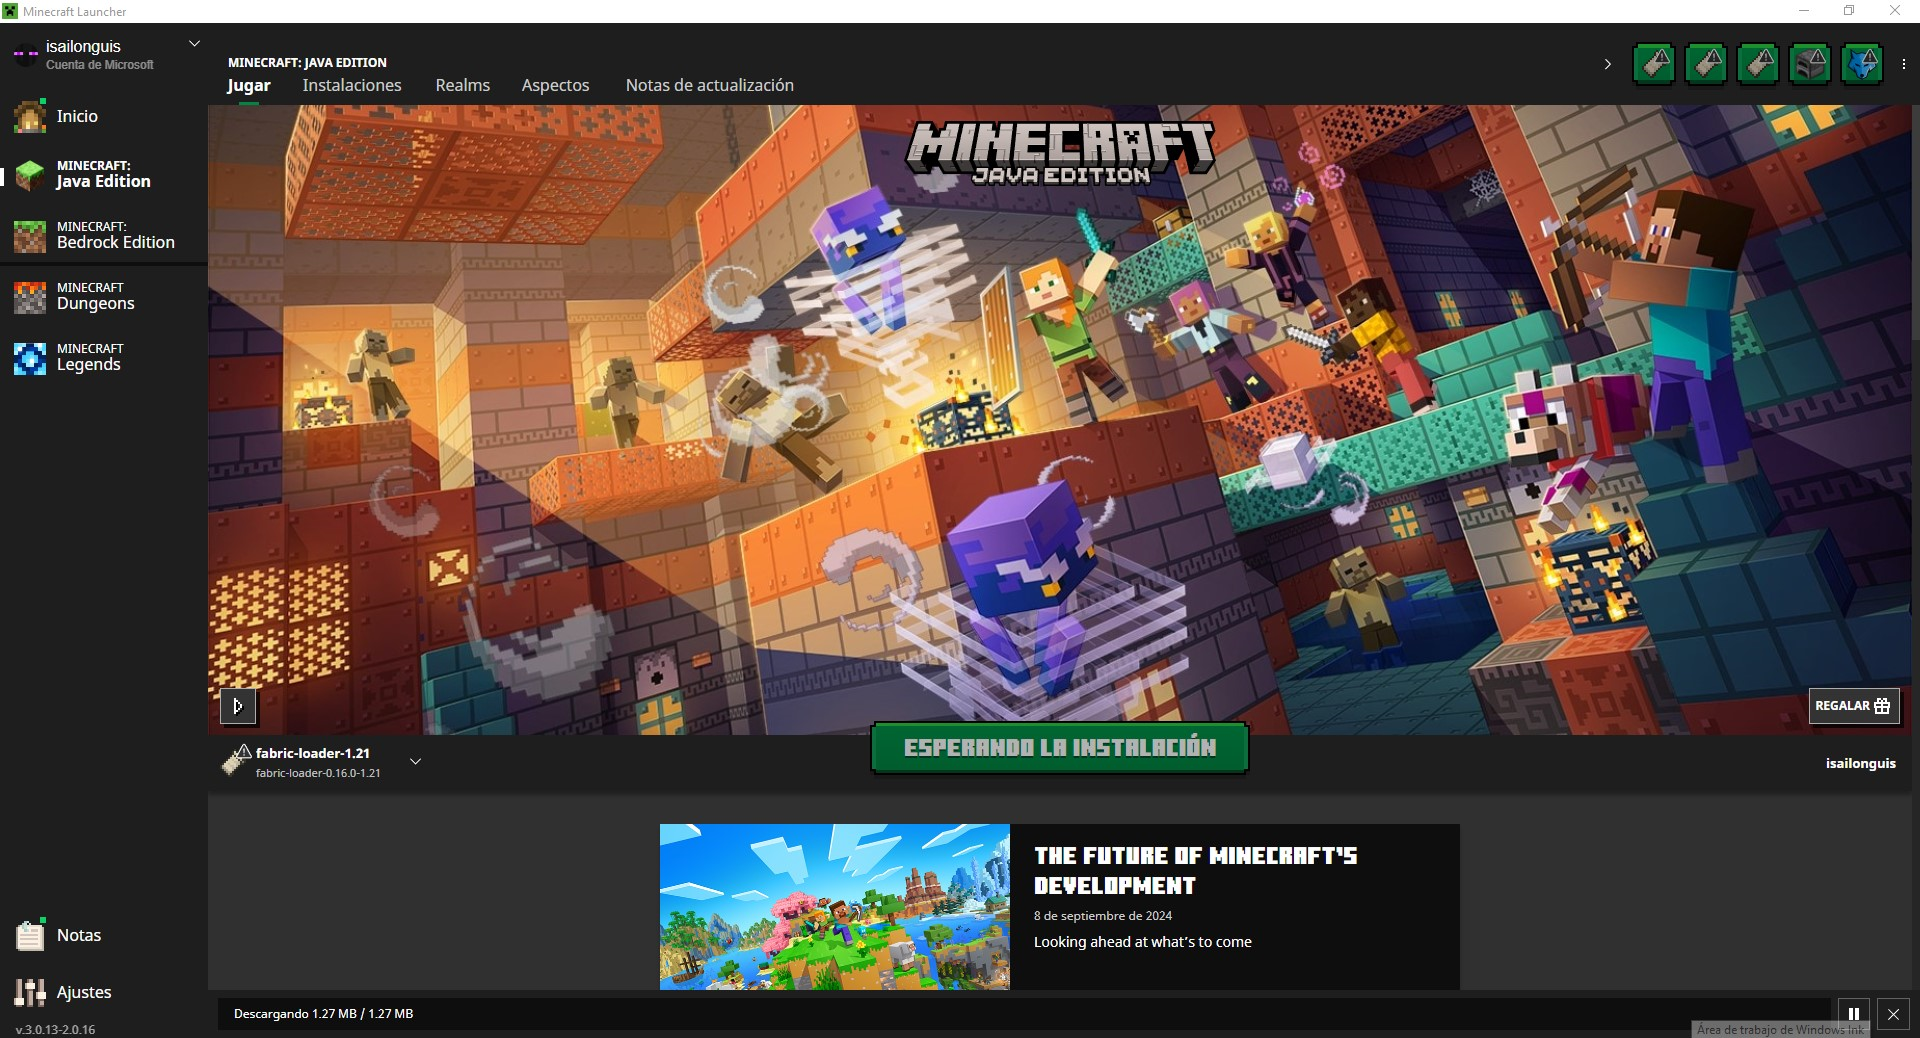Switch to the Jugar tab
1920x1038 pixels.
point(249,86)
